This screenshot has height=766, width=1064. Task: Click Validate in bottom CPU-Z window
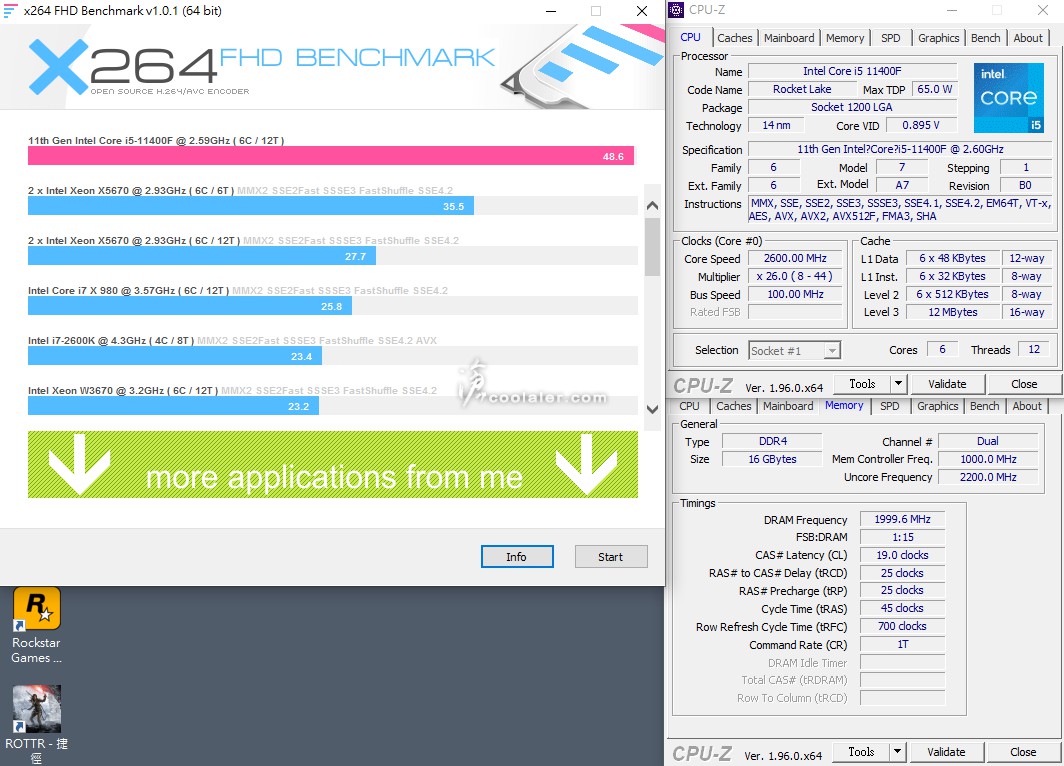(x=946, y=752)
